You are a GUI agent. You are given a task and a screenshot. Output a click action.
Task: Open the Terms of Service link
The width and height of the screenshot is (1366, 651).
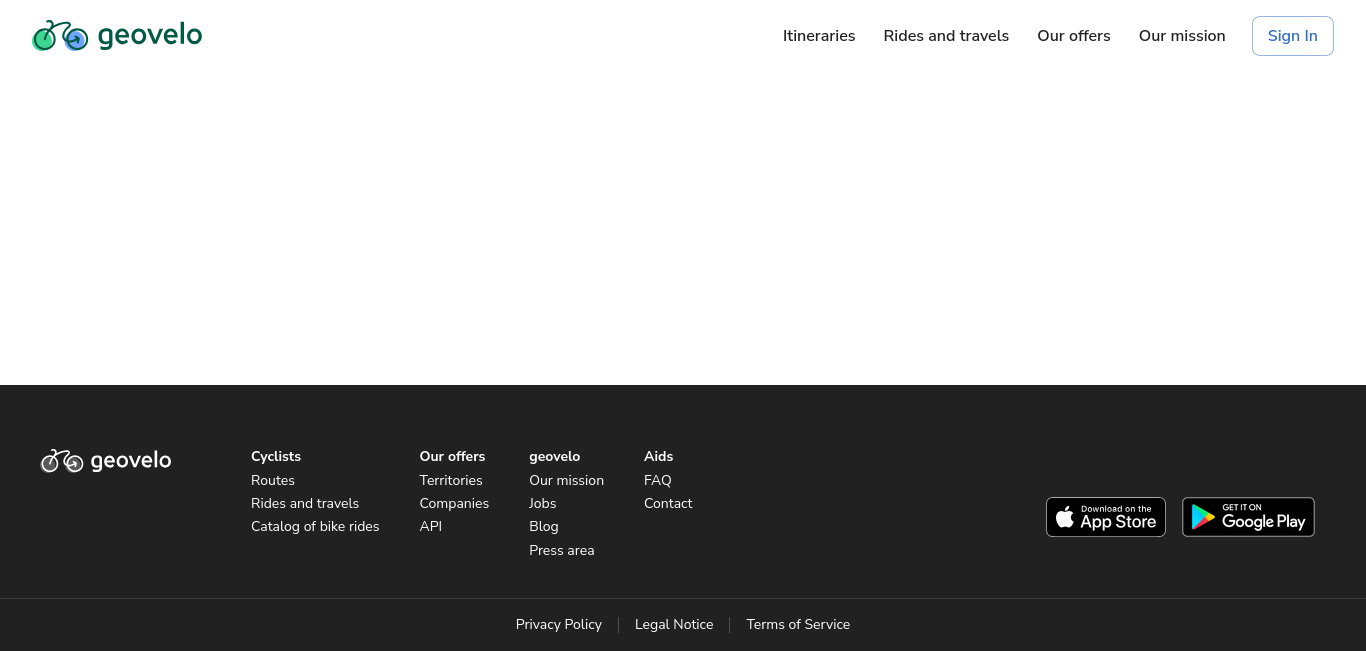click(798, 624)
